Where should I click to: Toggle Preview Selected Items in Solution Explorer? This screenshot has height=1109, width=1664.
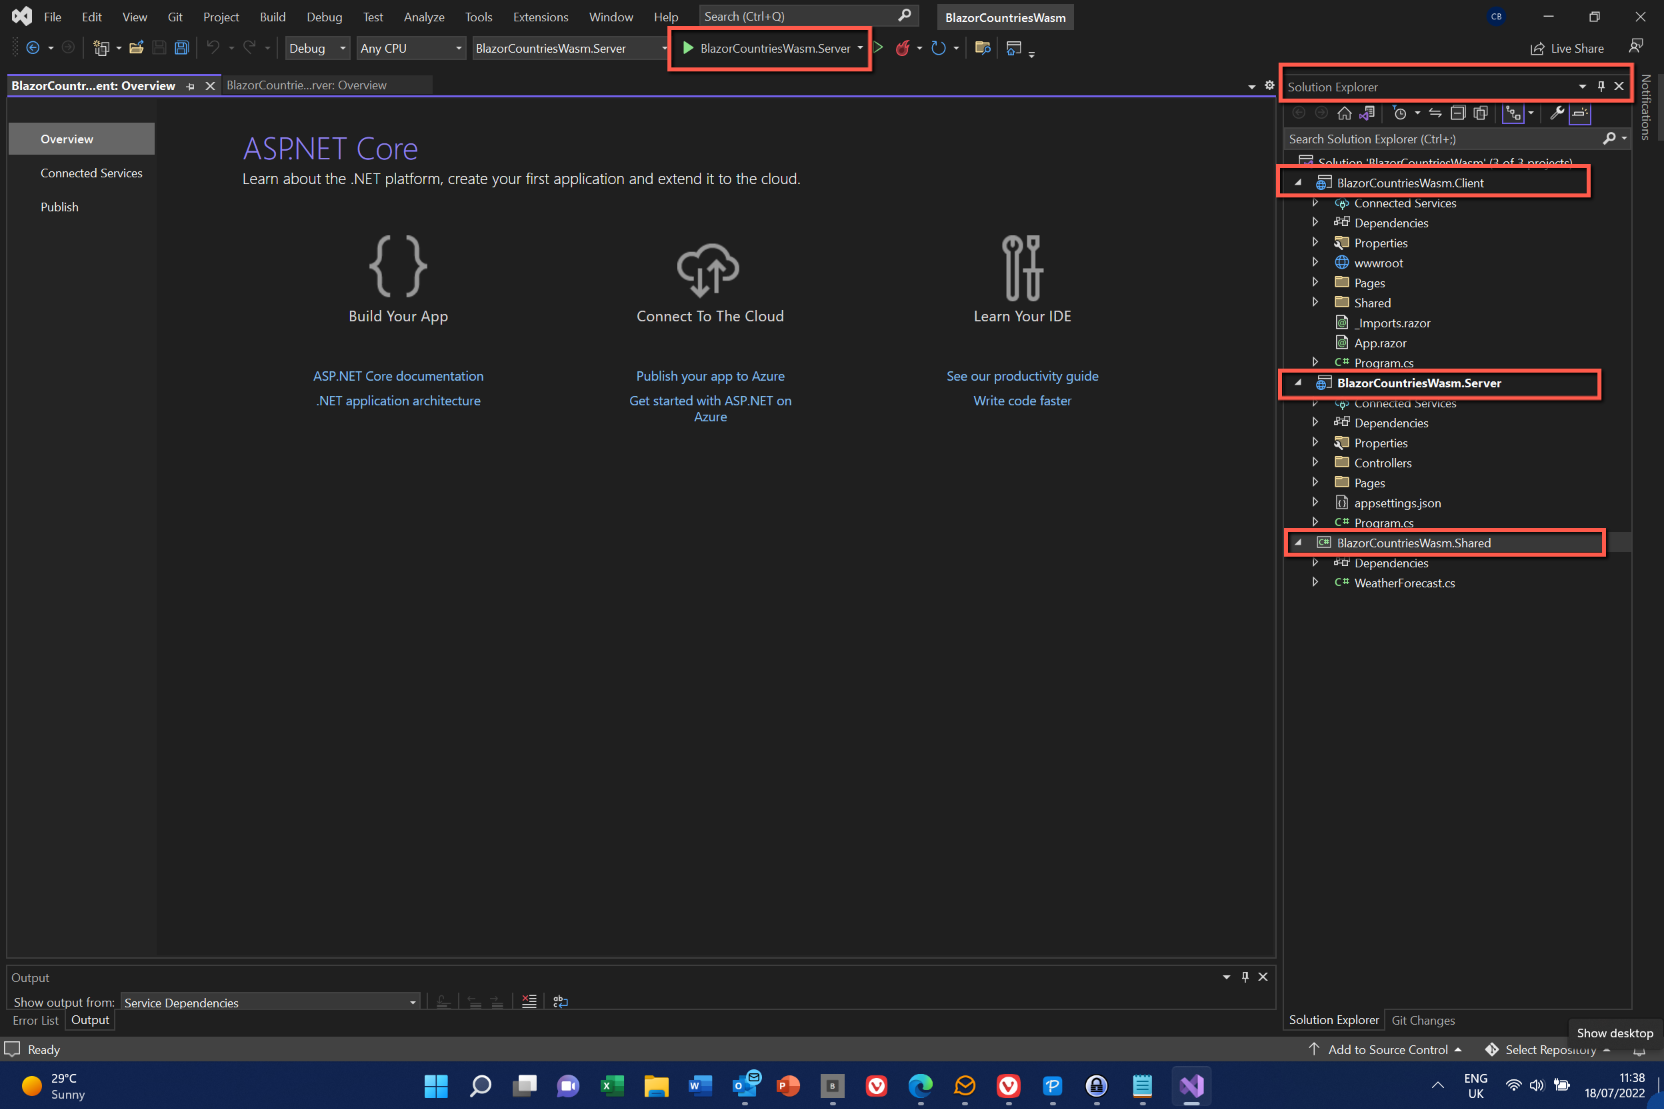click(x=1580, y=113)
